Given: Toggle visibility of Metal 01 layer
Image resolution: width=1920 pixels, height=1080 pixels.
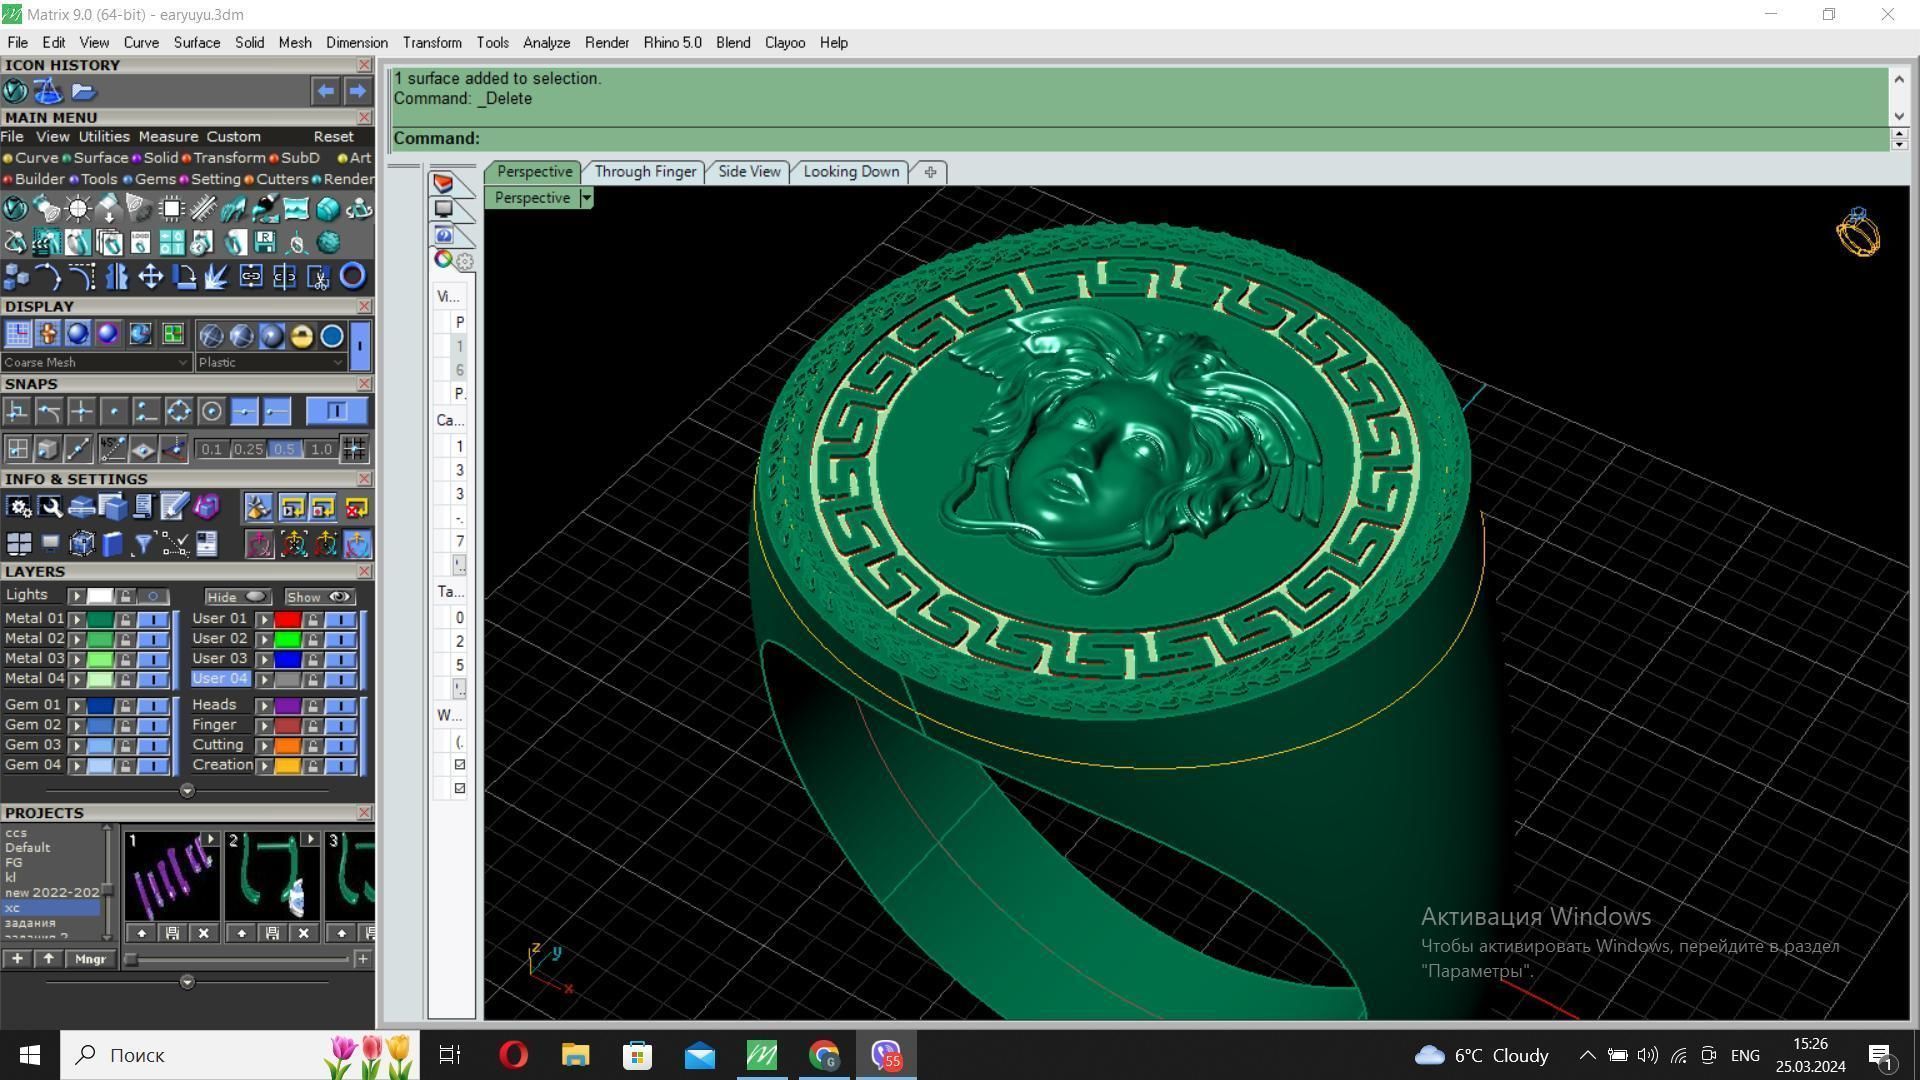Looking at the screenshot, I should click(153, 620).
